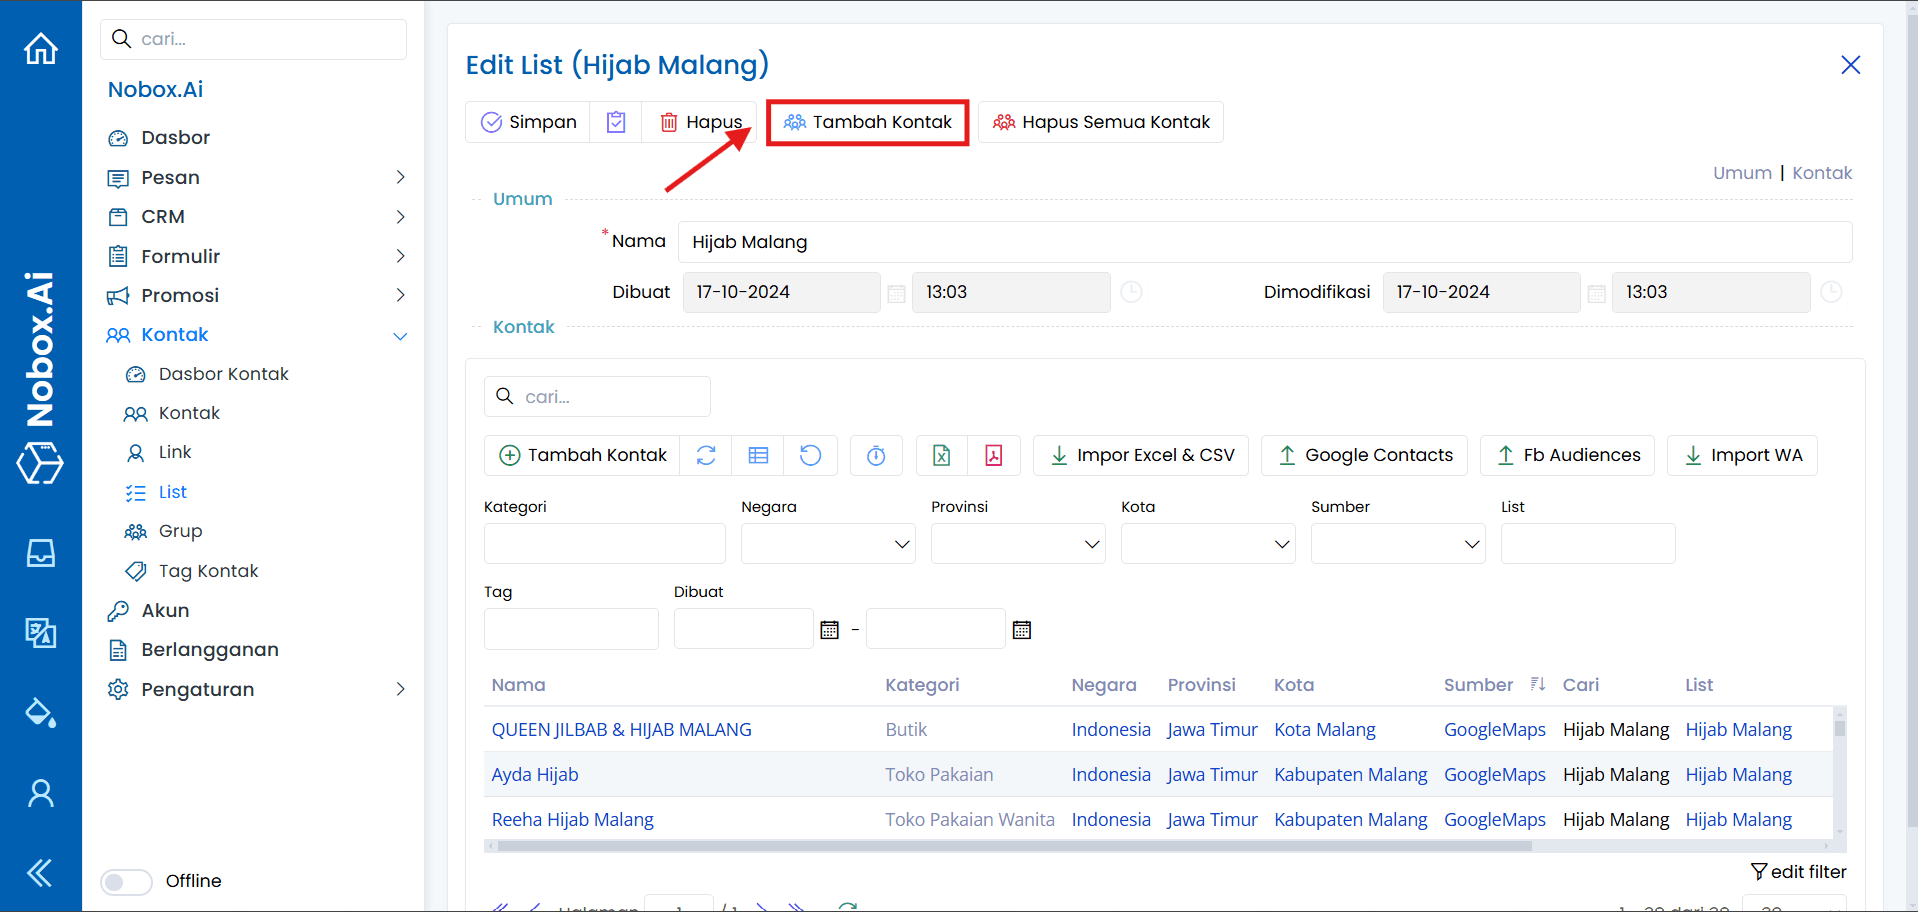Toggle the Offline switch

[125, 881]
